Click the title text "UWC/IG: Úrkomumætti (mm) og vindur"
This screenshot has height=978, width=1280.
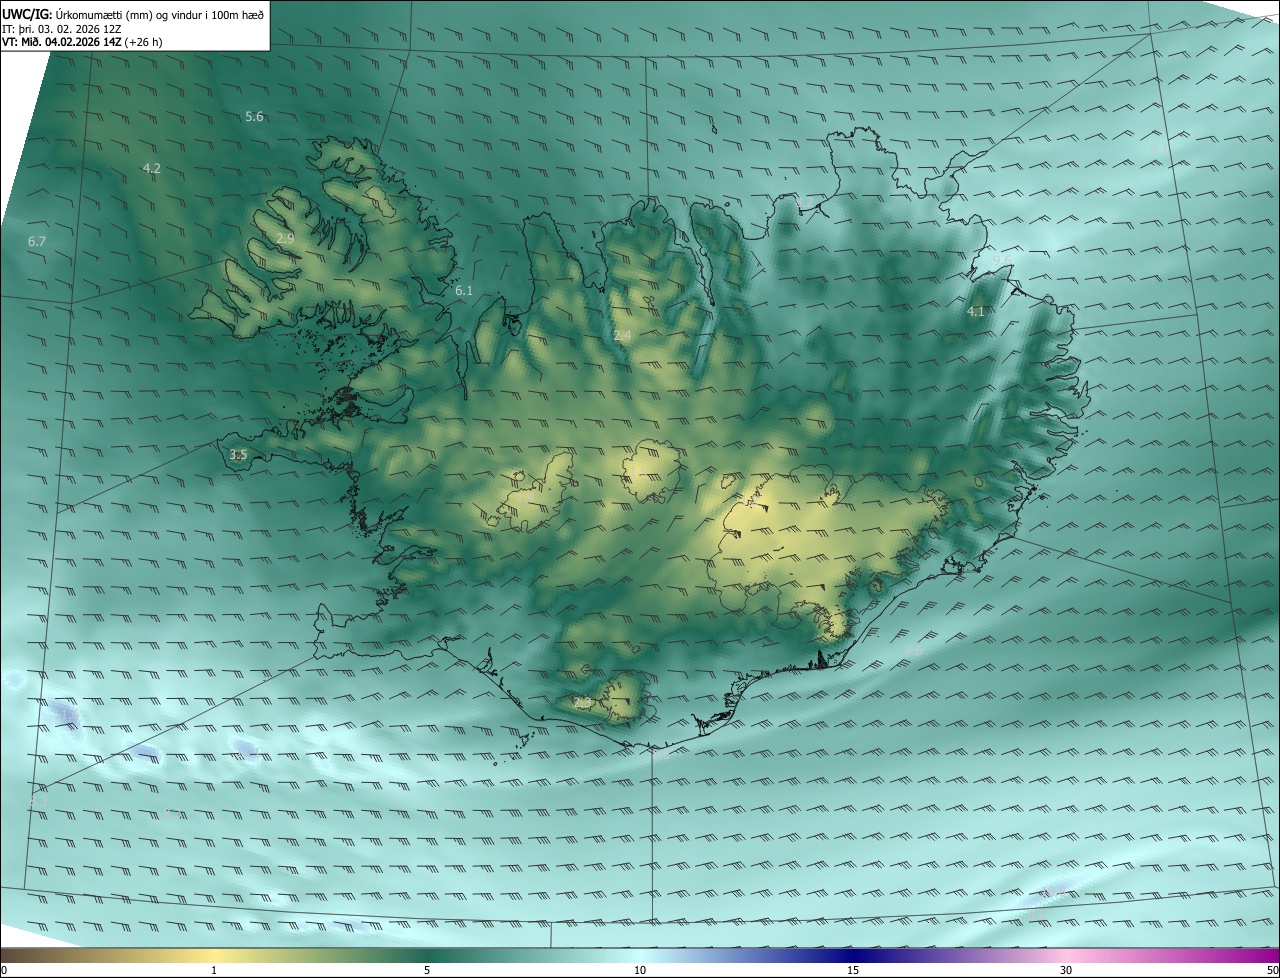pos(133,14)
